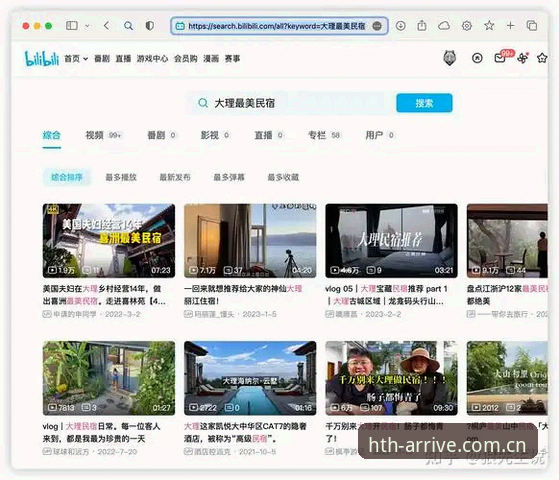Click the privacy shield icon
Viewport: 559px width, 480px height.
(150, 26)
